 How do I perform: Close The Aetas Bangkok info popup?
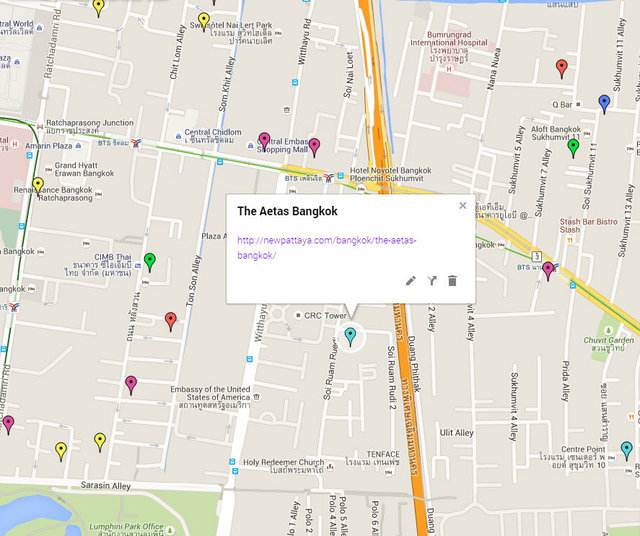coord(462,205)
